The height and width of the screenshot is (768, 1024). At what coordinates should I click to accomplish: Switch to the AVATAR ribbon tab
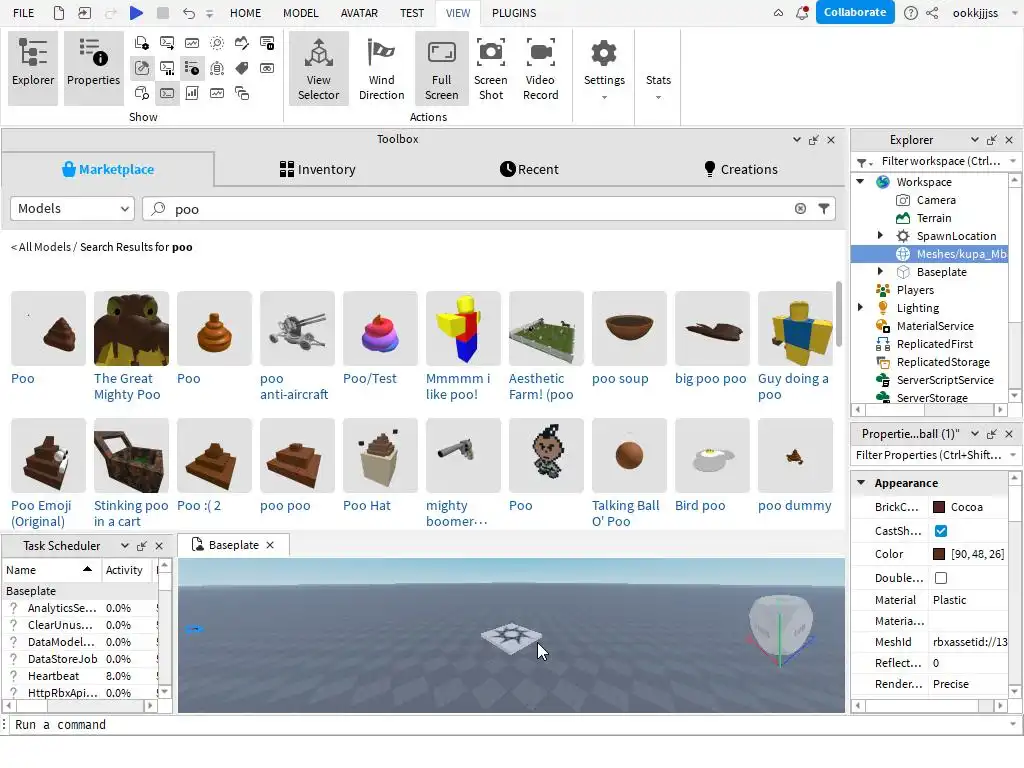pyautogui.click(x=359, y=13)
